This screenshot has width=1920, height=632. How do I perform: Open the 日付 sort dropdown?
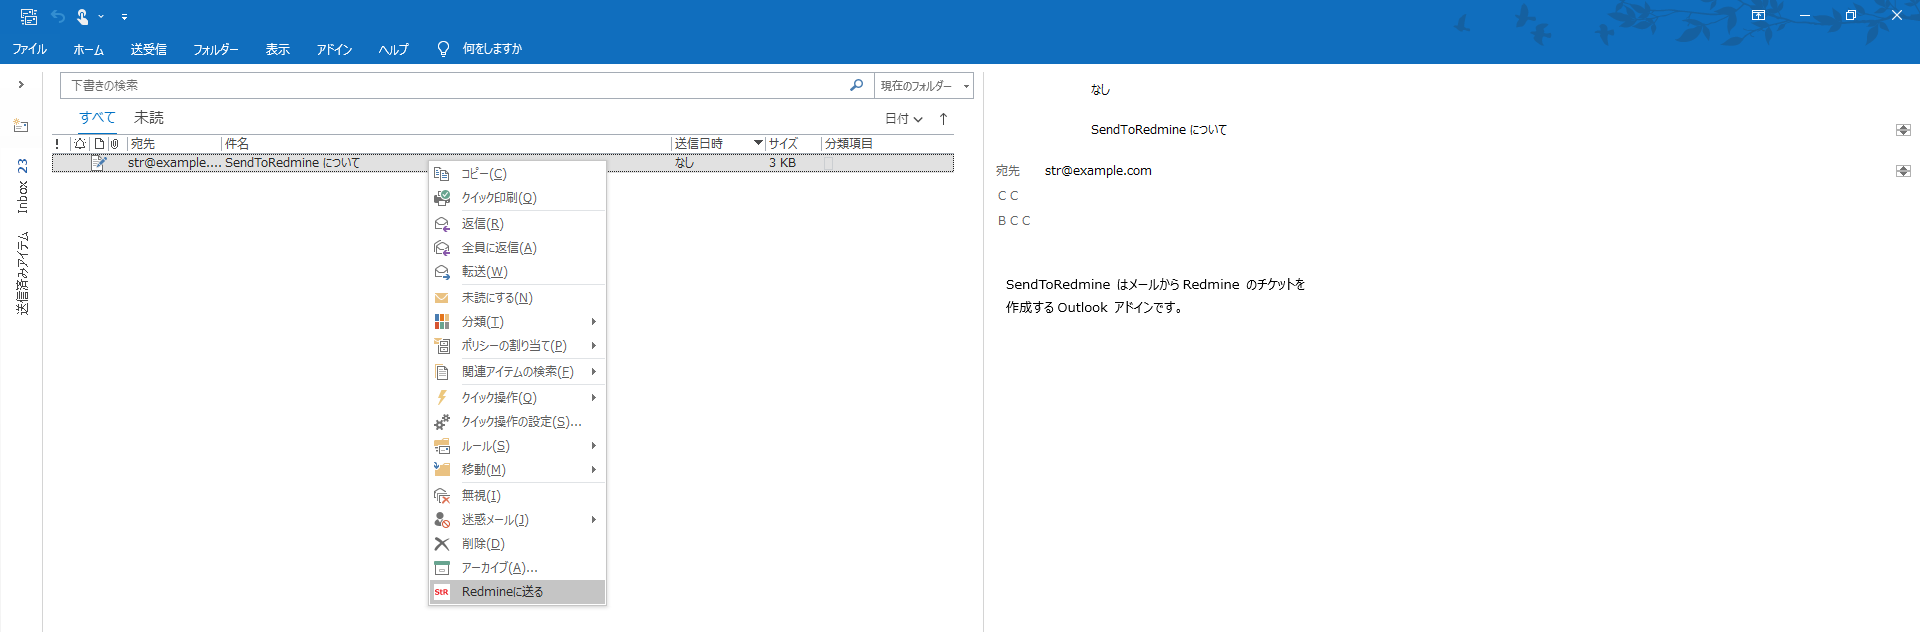click(904, 119)
